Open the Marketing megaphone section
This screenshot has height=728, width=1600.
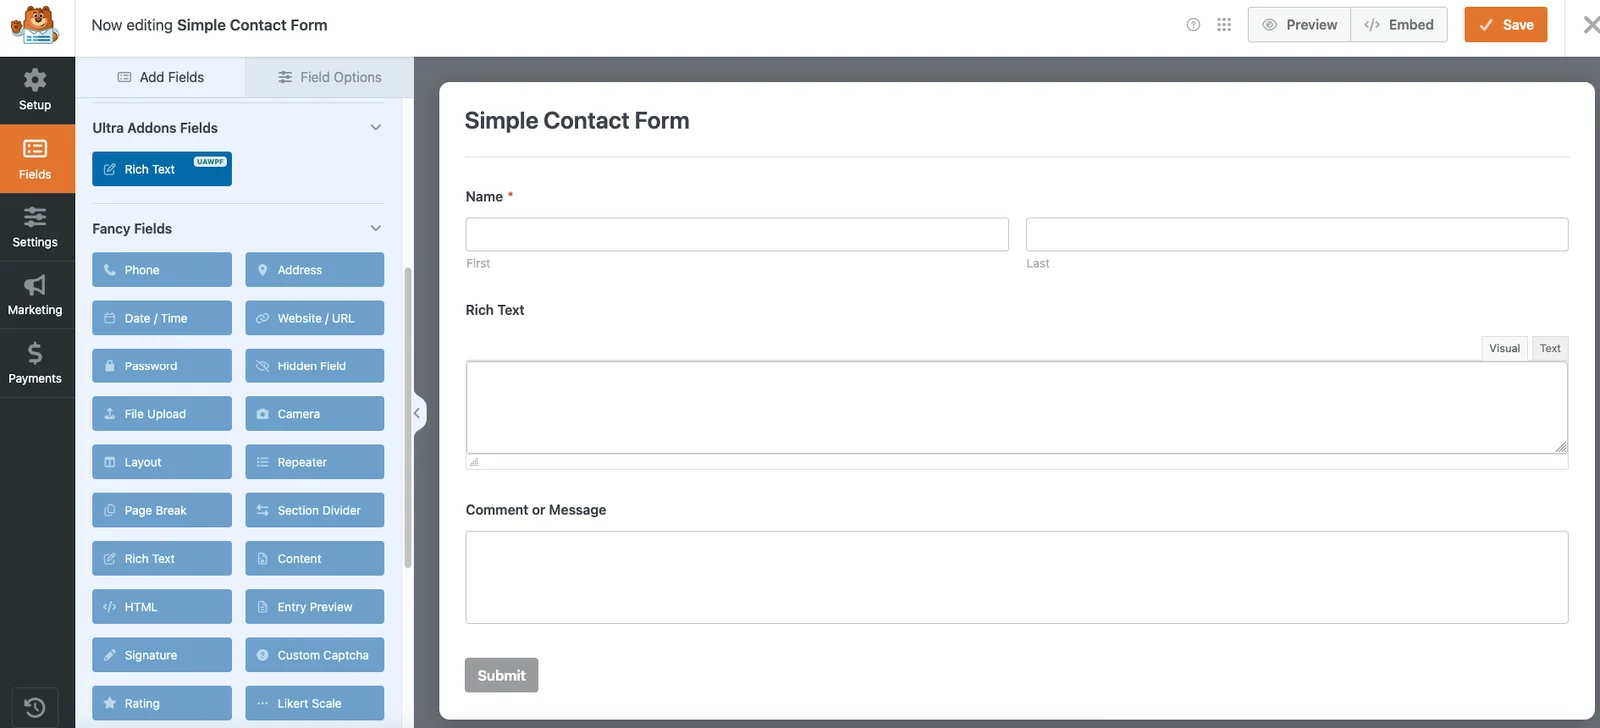tap(35, 296)
